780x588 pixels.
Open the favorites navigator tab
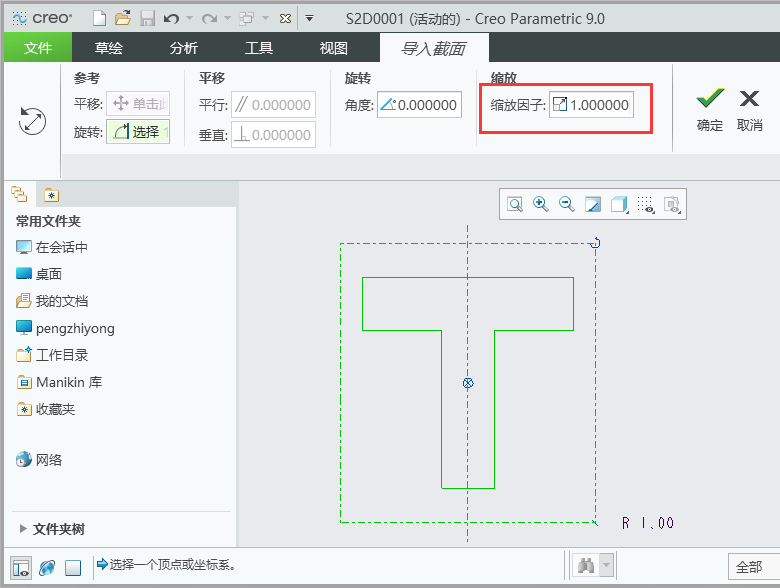[x=51, y=195]
